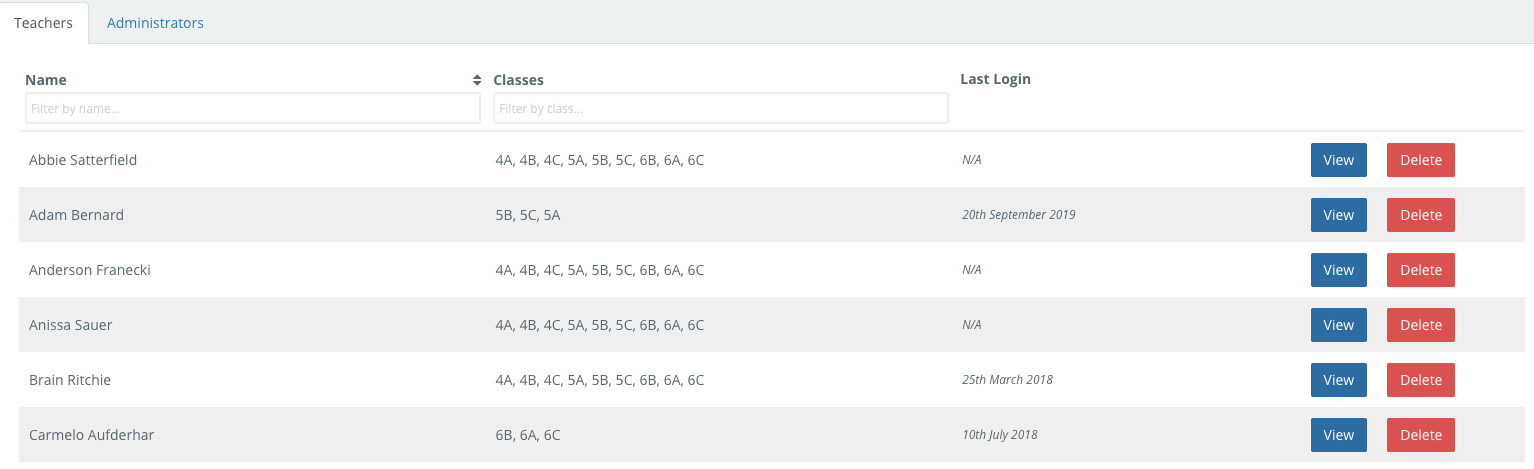Focus the Filter by class field
The width and height of the screenshot is (1534, 469).
click(x=720, y=108)
